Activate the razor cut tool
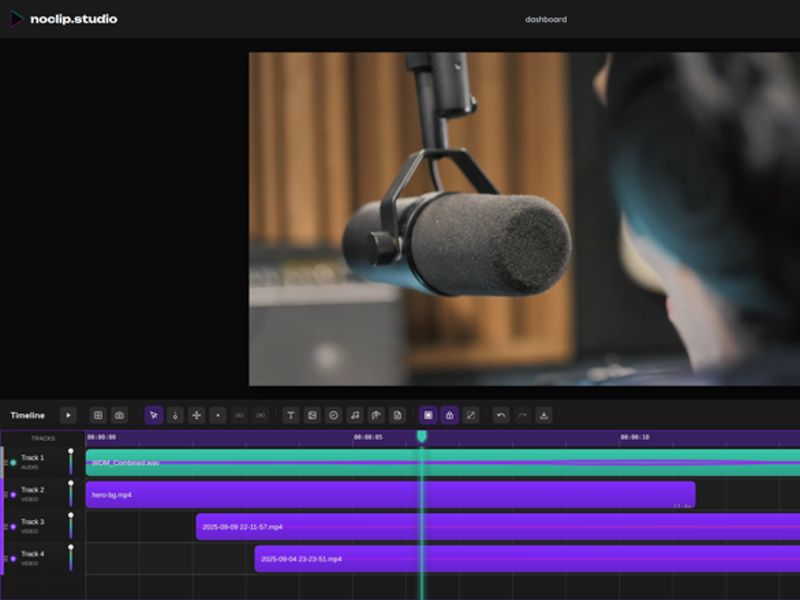 point(173,414)
